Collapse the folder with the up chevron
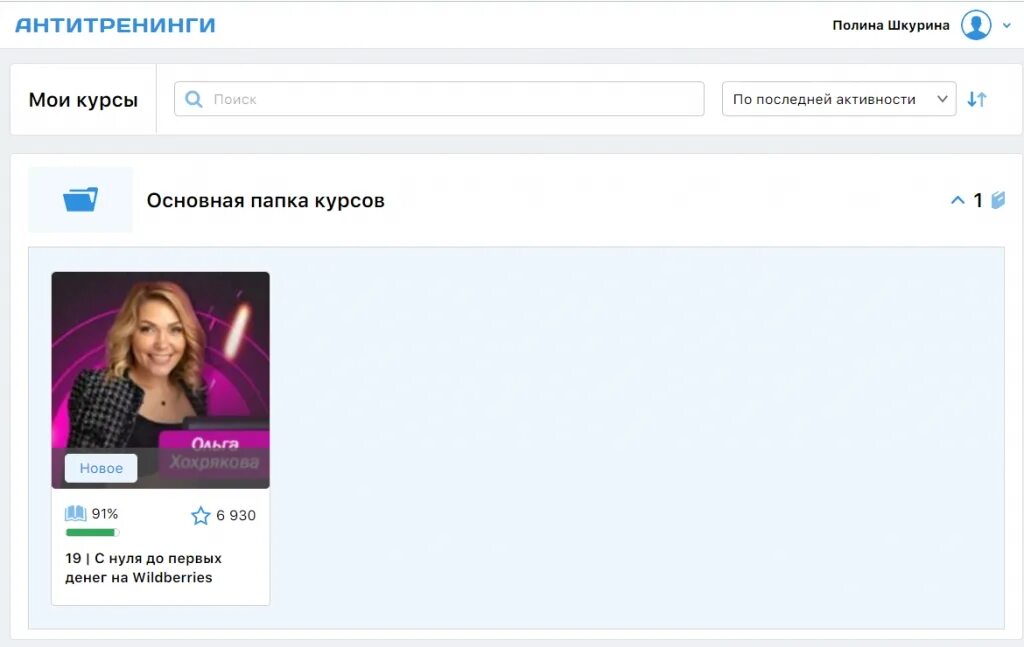This screenshot has height=647, width=1024. (x=957, y=200)
